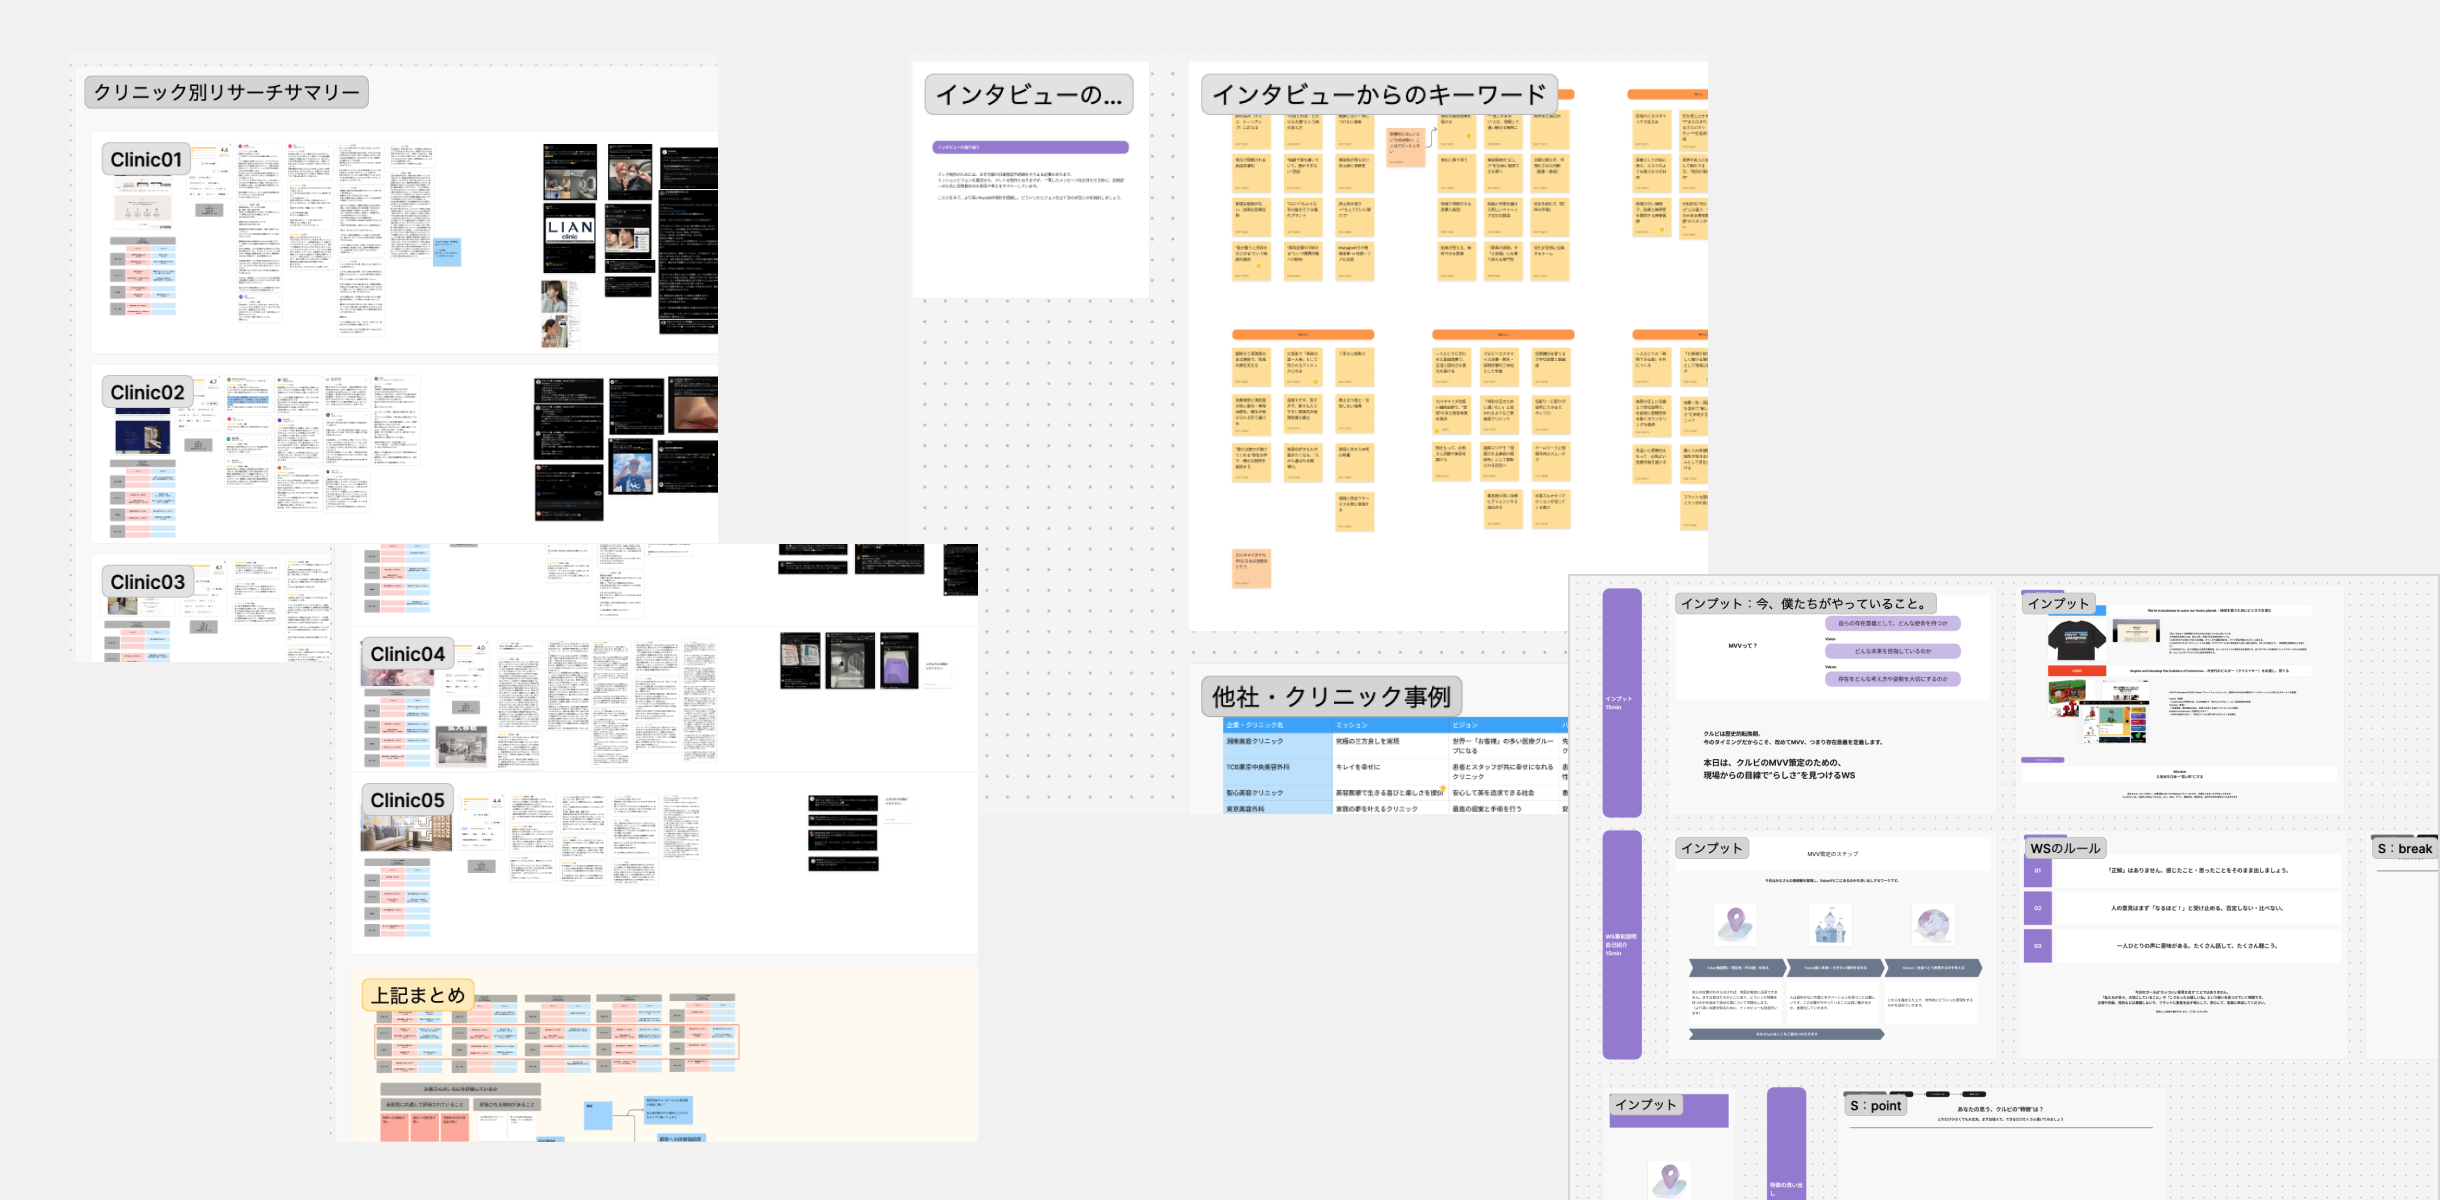Click the map pin icon beside the castle
The height and width of the screenshot is (1200, 2440).
[1735, 925]
